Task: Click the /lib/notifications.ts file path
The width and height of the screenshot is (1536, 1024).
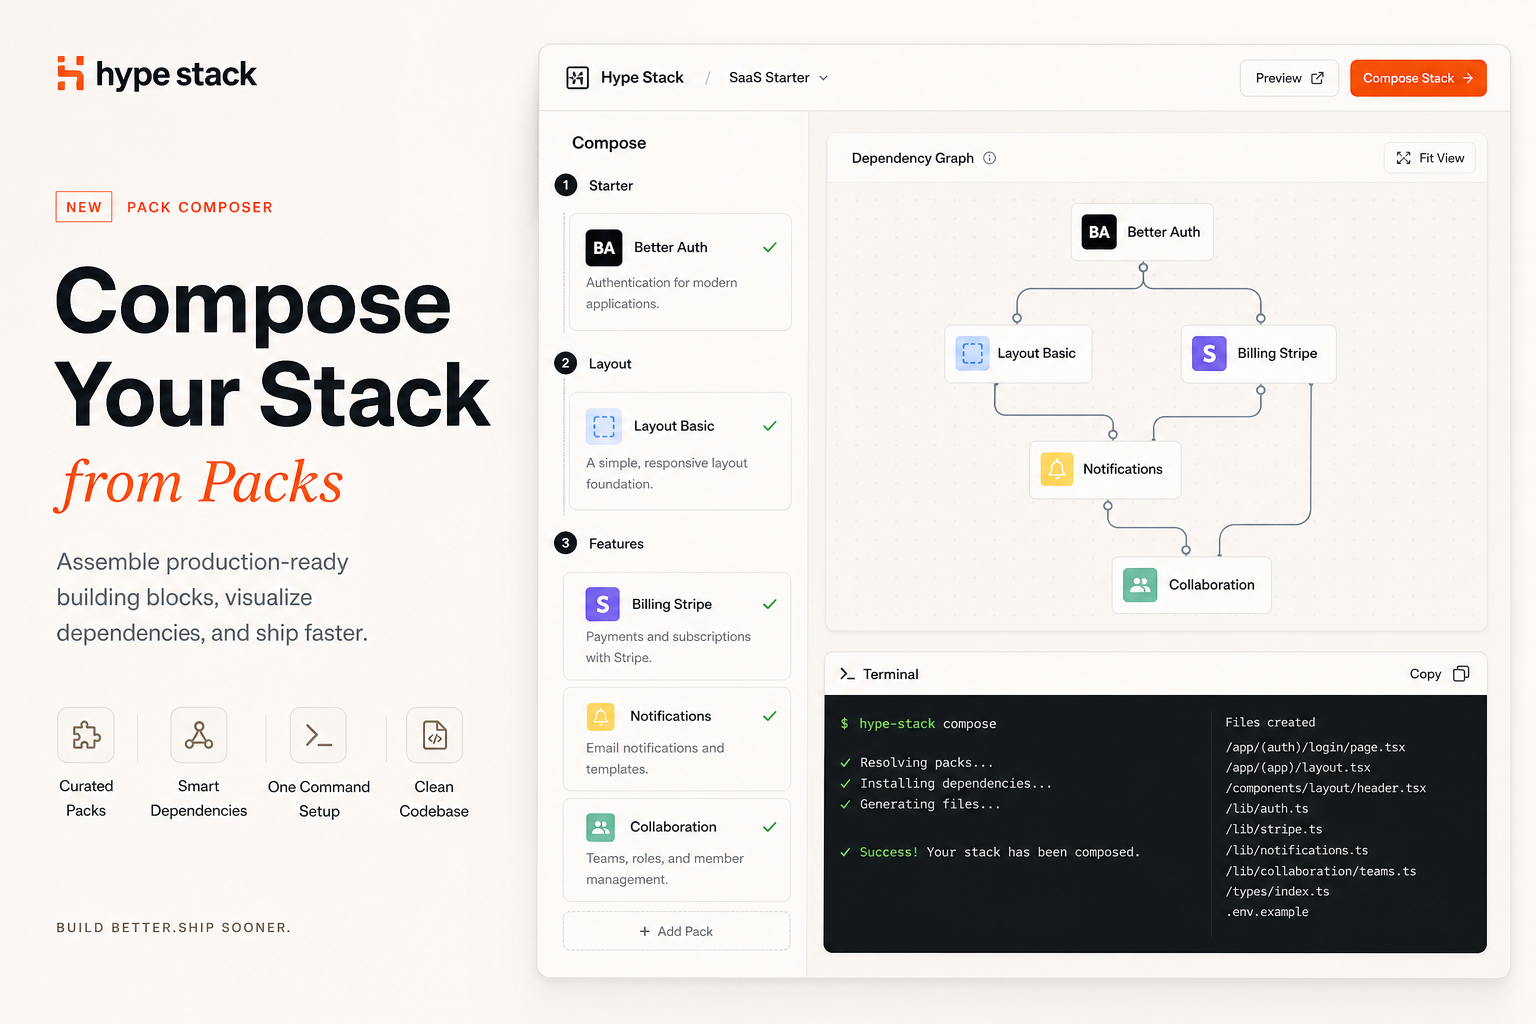Action: [1297, 850]
